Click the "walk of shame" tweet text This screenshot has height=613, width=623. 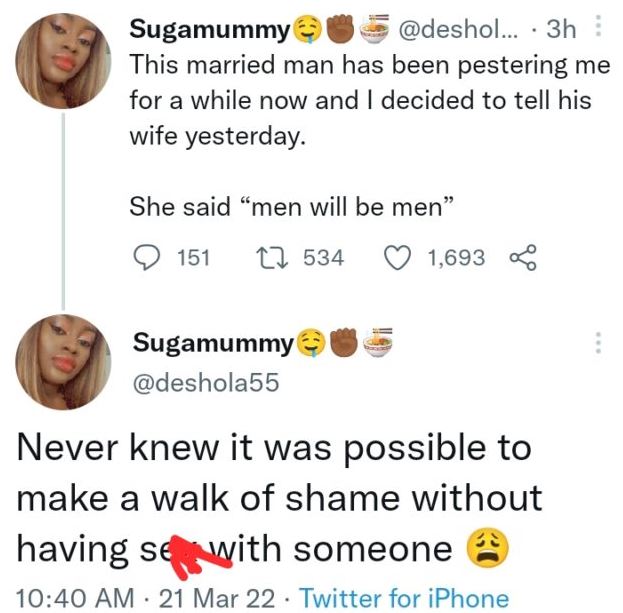pyautogui.click(x=279, y=497)
